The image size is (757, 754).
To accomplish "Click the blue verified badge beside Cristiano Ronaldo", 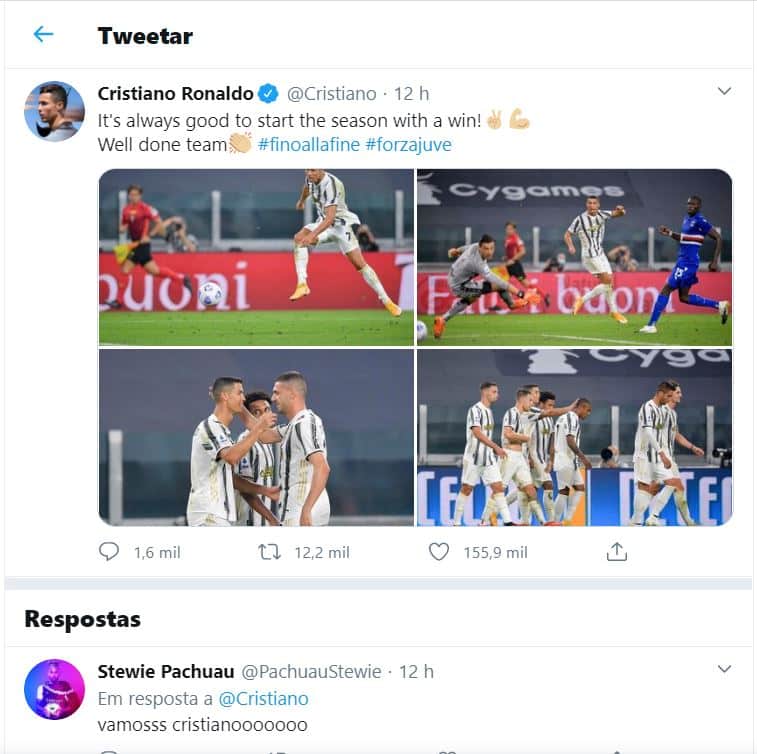I will 269,94.
